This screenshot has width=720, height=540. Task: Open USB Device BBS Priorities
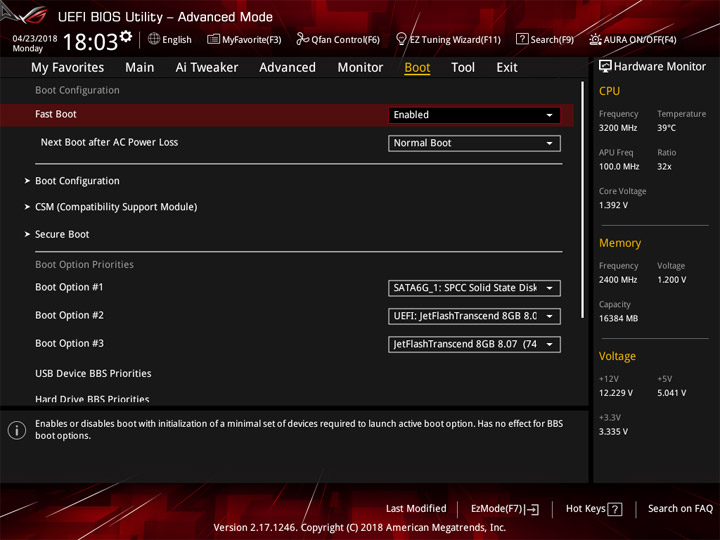pos(93,373)
